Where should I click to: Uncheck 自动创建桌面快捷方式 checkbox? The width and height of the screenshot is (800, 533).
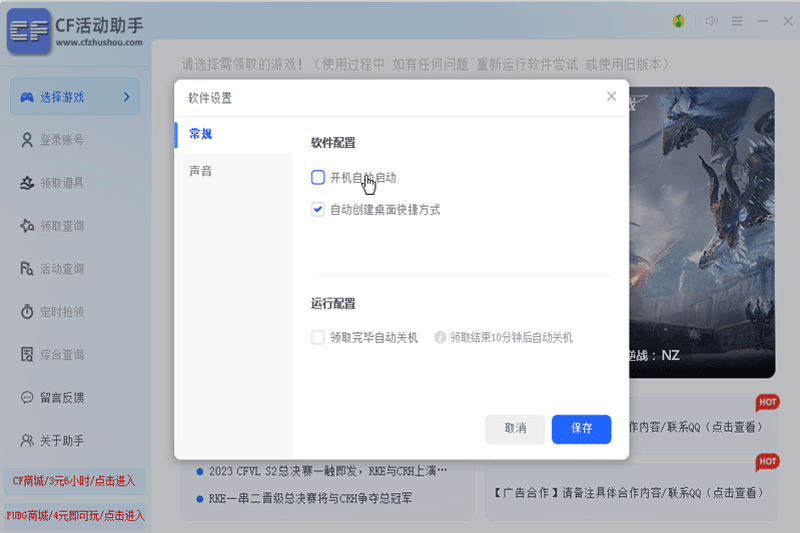(318, 209)
